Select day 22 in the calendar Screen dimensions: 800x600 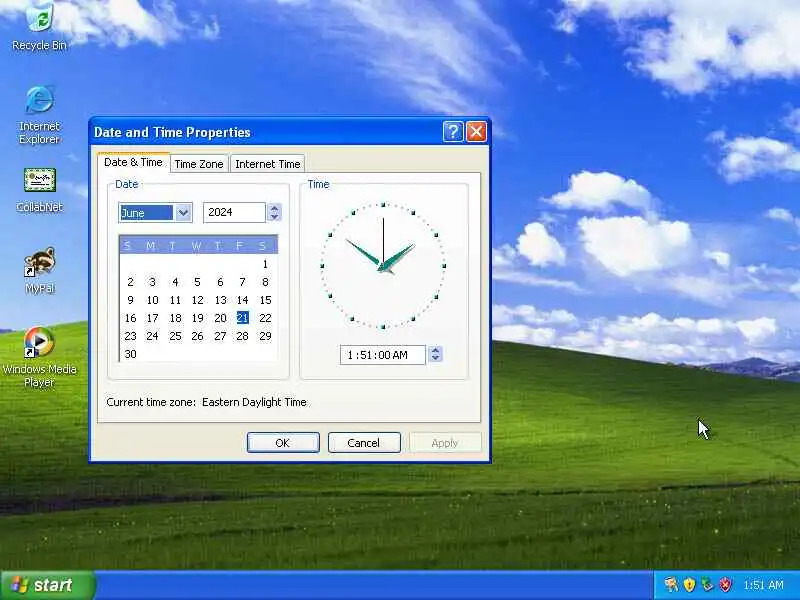click(265, 318)
